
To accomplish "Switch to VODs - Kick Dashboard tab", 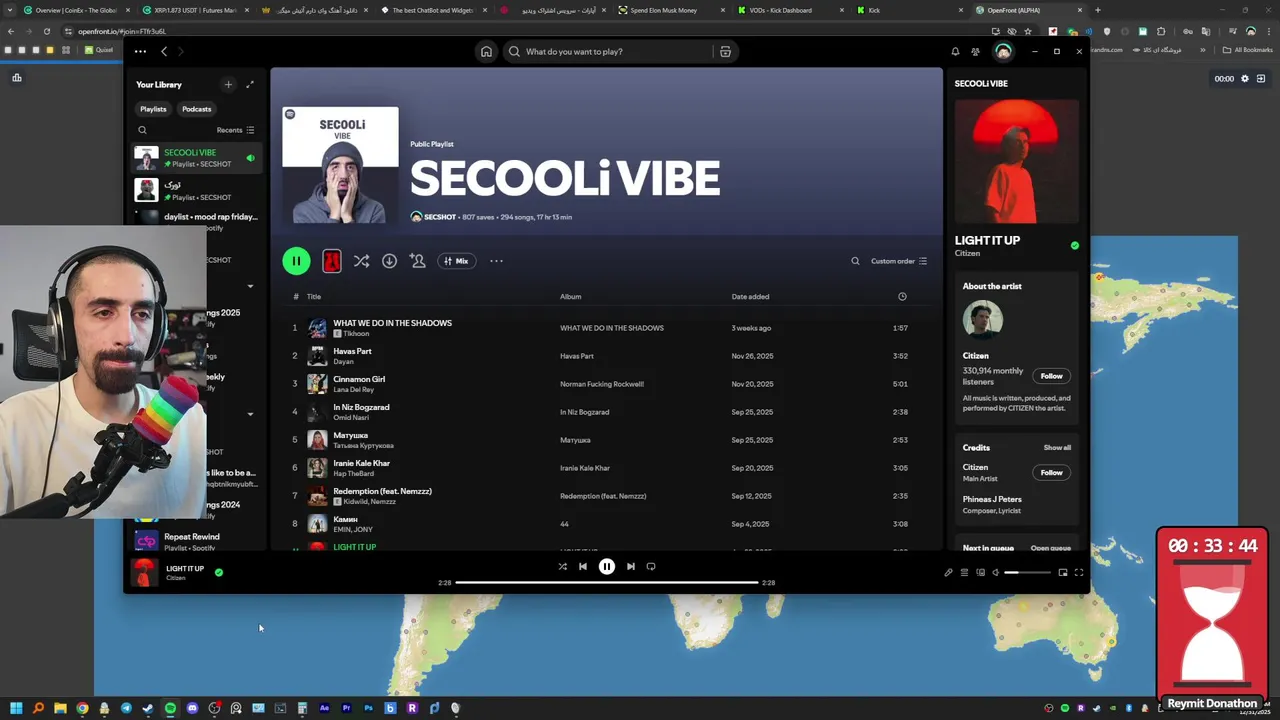I will click(788, 10).
